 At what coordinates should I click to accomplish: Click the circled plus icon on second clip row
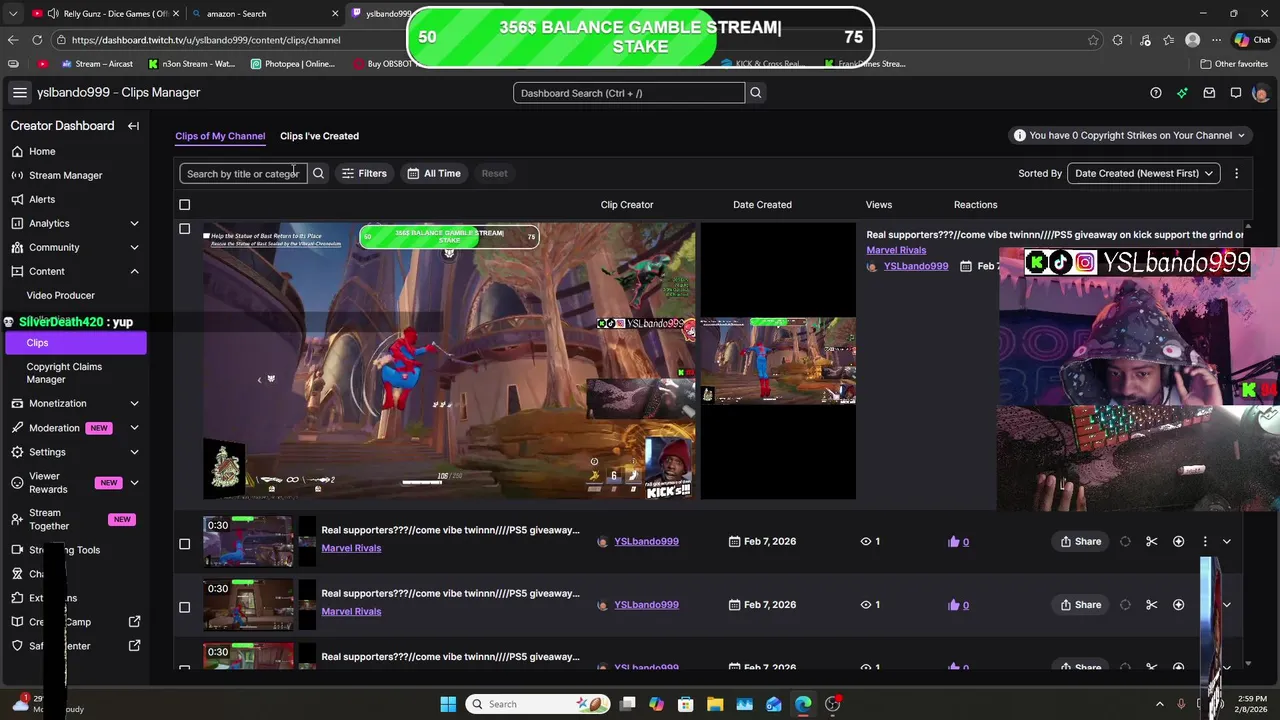(1178, 604)
